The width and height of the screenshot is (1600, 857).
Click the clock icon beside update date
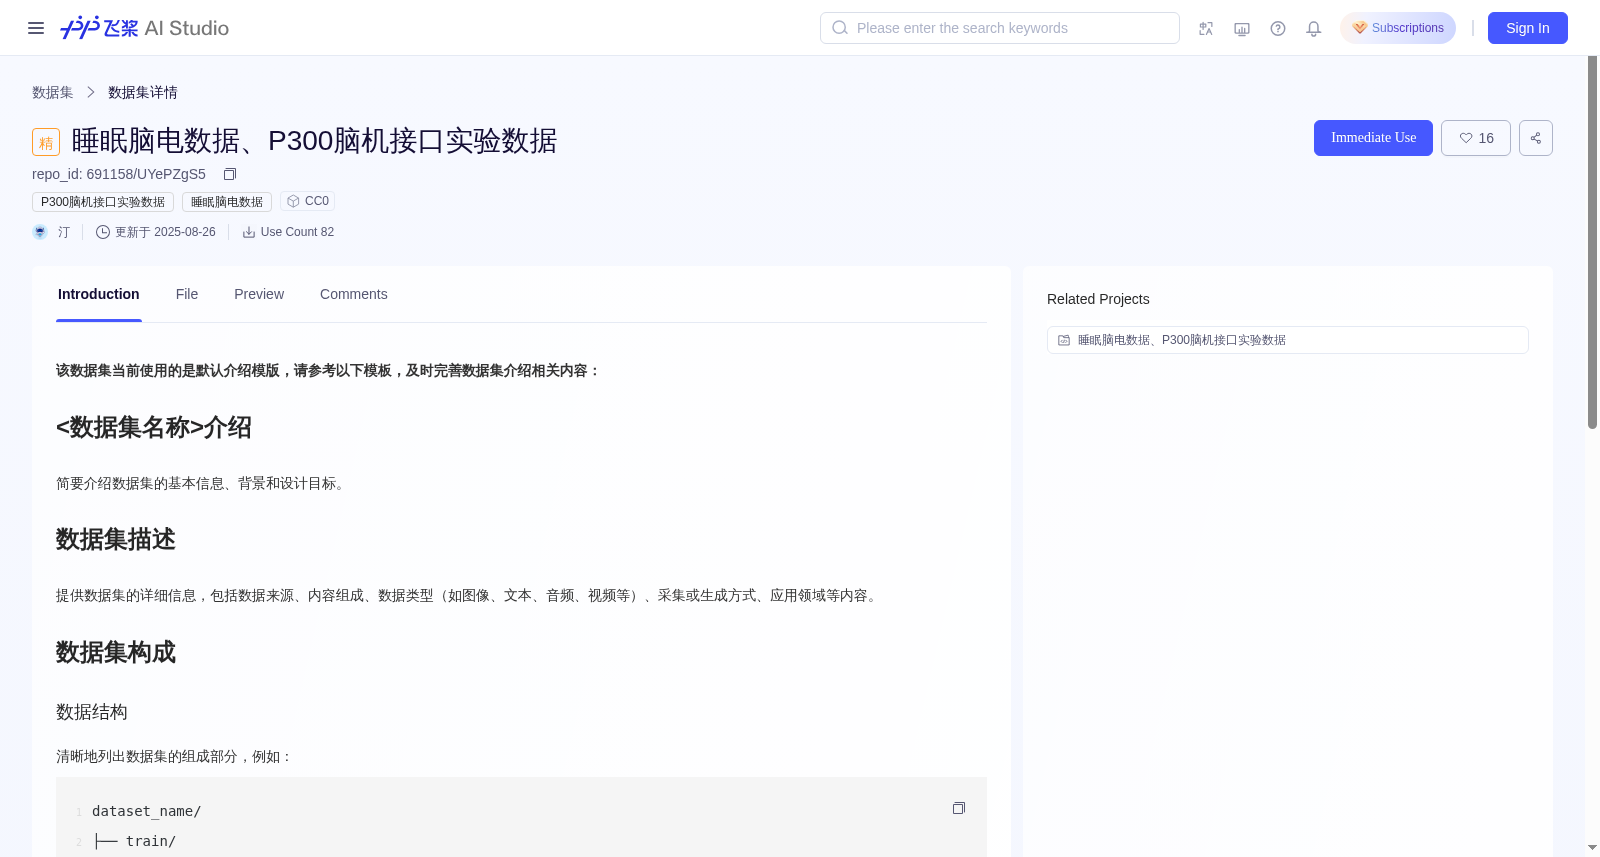coord(103,232)
